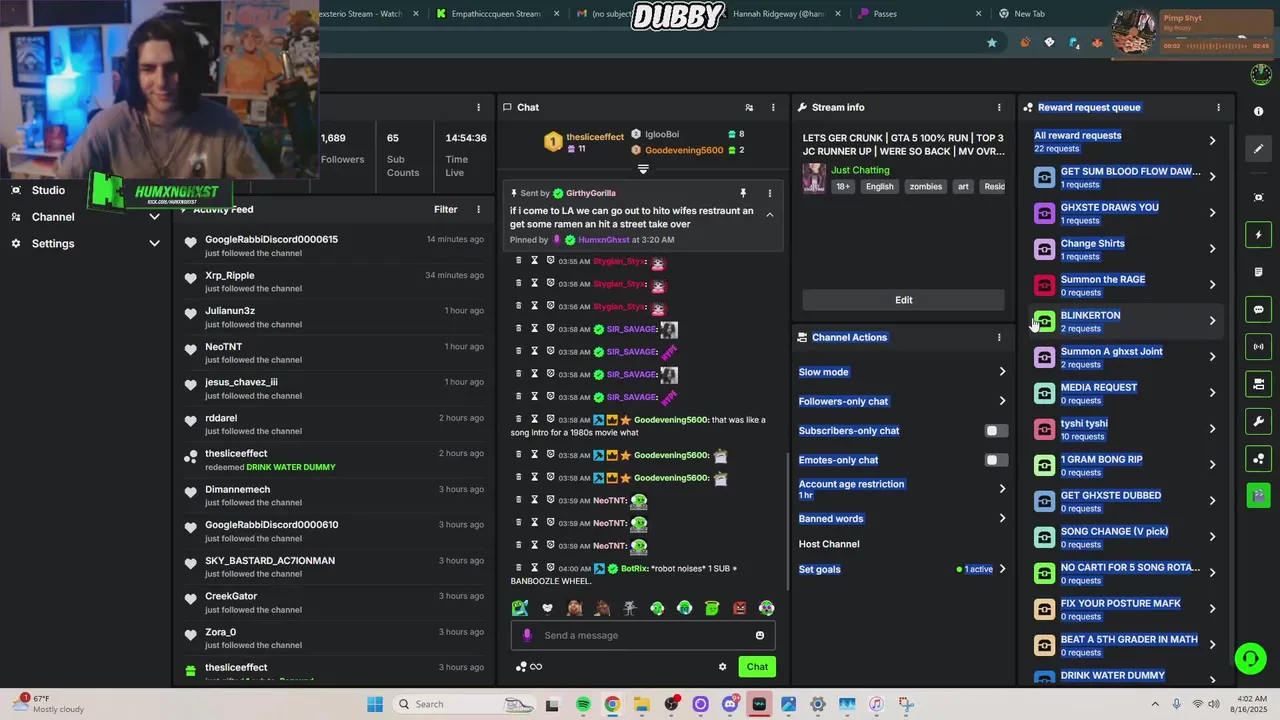Screen dimensions: 1280x720
Task: Click the Edit stream info button
Action: (903, 300)
